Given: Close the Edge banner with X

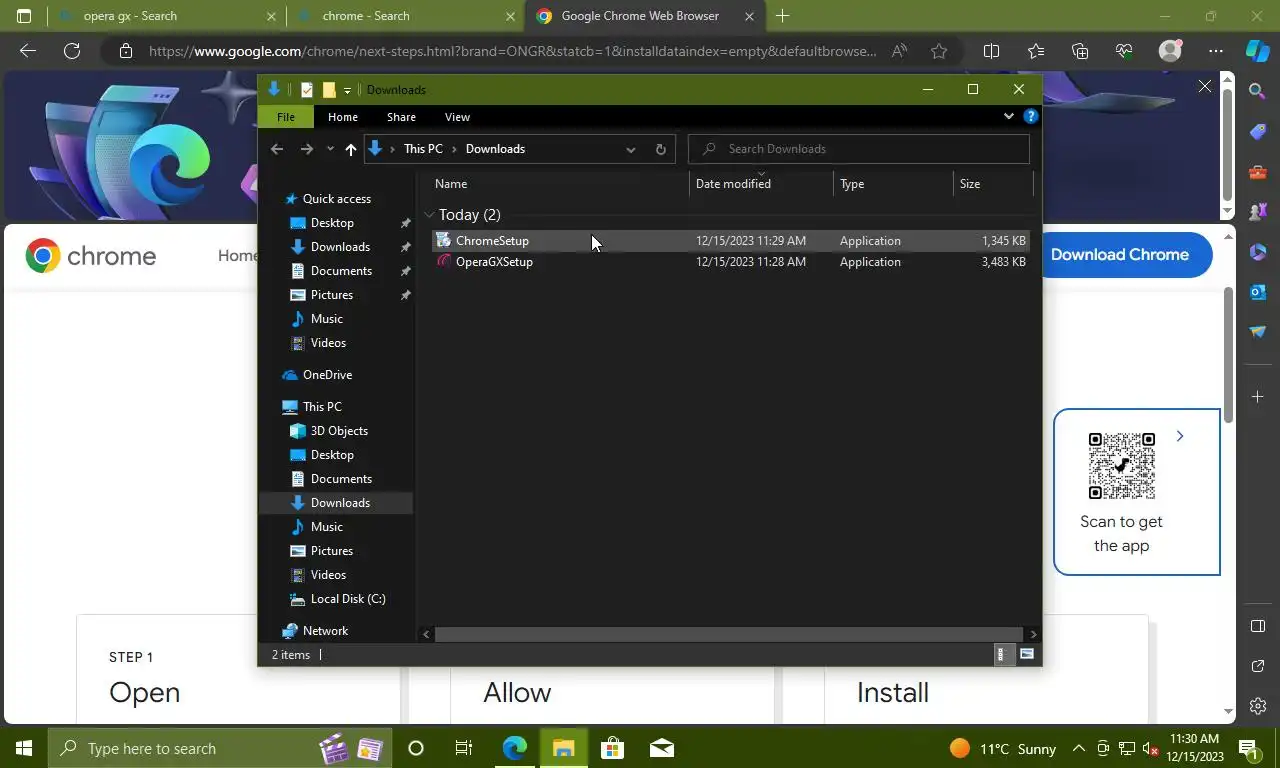Looking at the screenshot, I should (x=1205, y=87).
